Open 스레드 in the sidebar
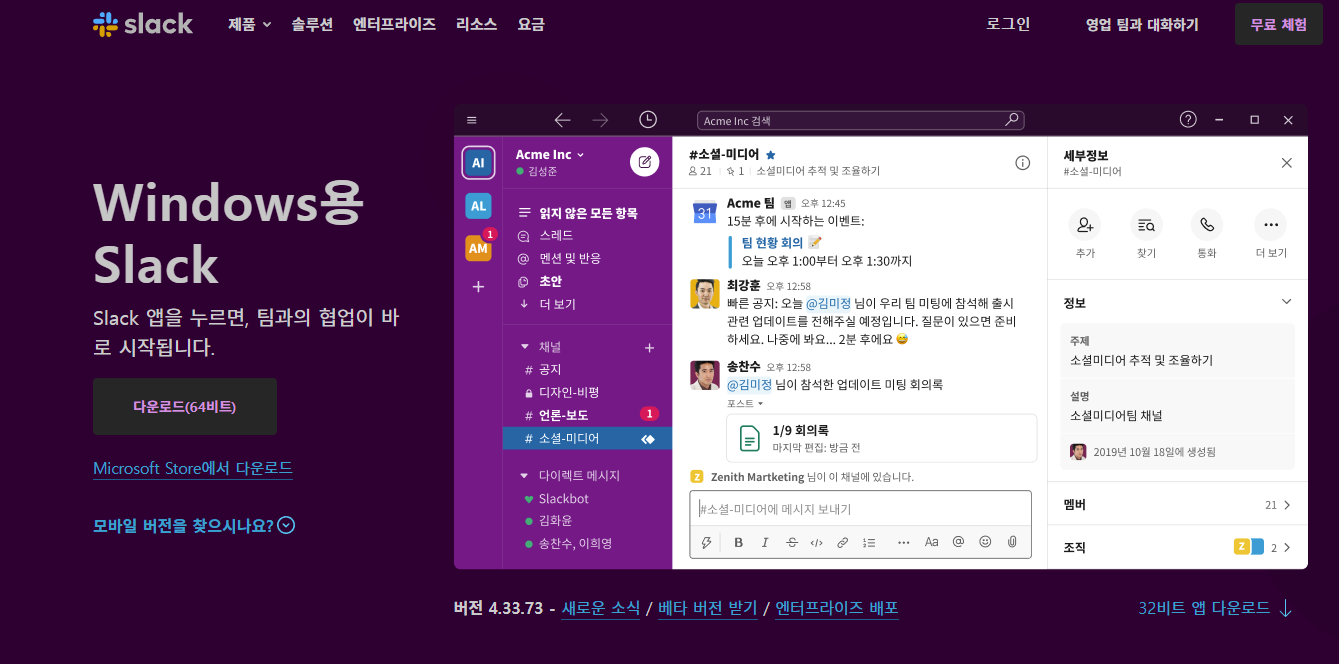The width and height of the screenshot is (1339, 664). coord(546,236)
